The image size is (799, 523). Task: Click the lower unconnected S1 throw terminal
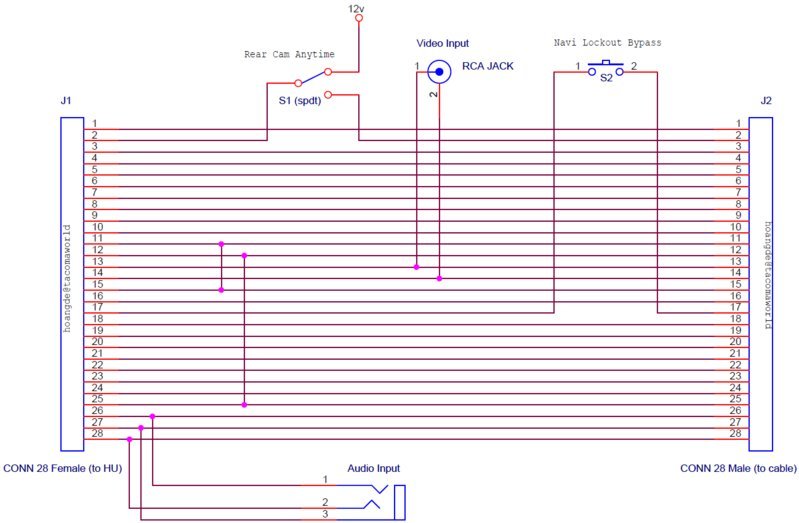click(328, 95)
